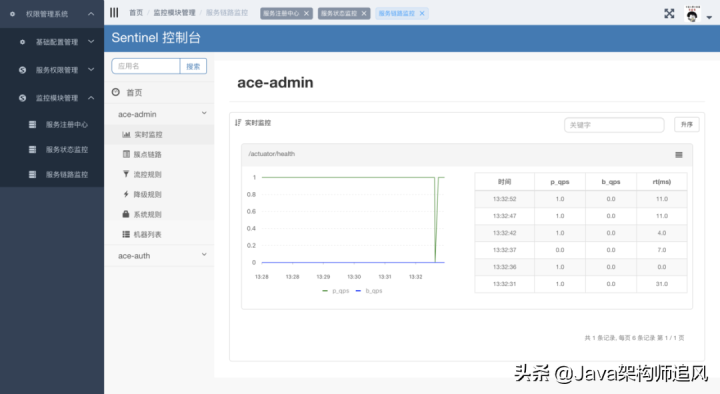
Task: Click the Sentinel 控制台 title
Action: tap(156, 38)
